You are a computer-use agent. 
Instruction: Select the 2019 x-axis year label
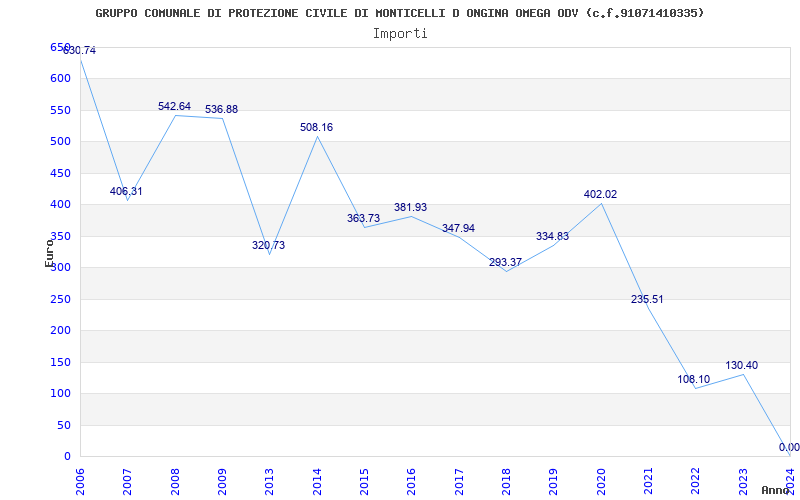tap(553, 482)
